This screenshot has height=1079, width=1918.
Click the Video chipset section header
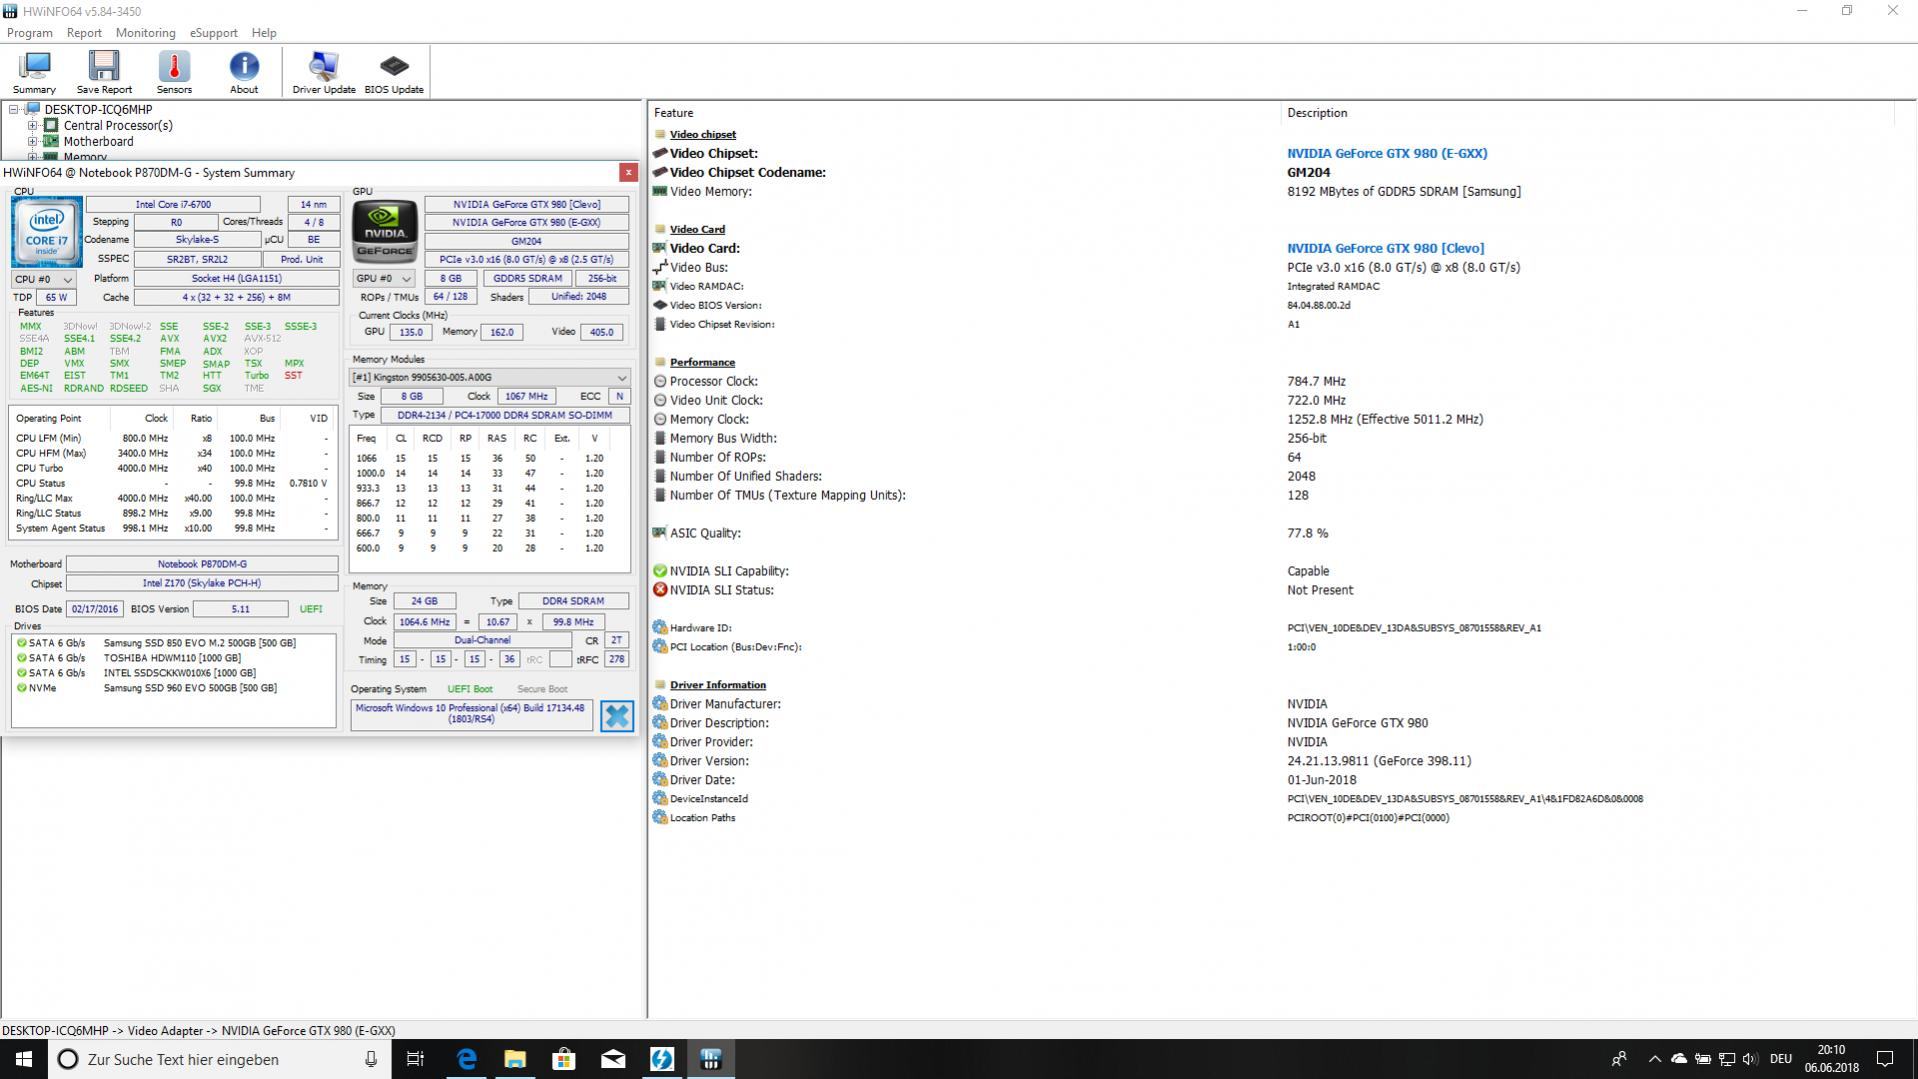[x=702, y=134]
